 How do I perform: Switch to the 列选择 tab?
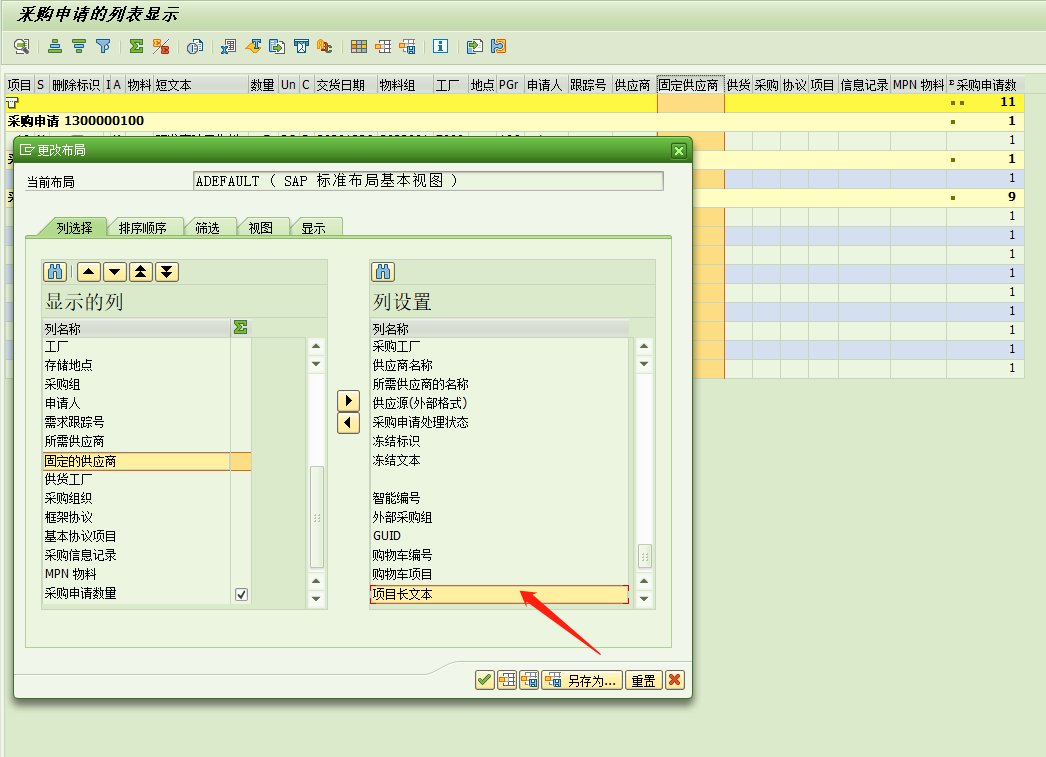tap(73, 228)
